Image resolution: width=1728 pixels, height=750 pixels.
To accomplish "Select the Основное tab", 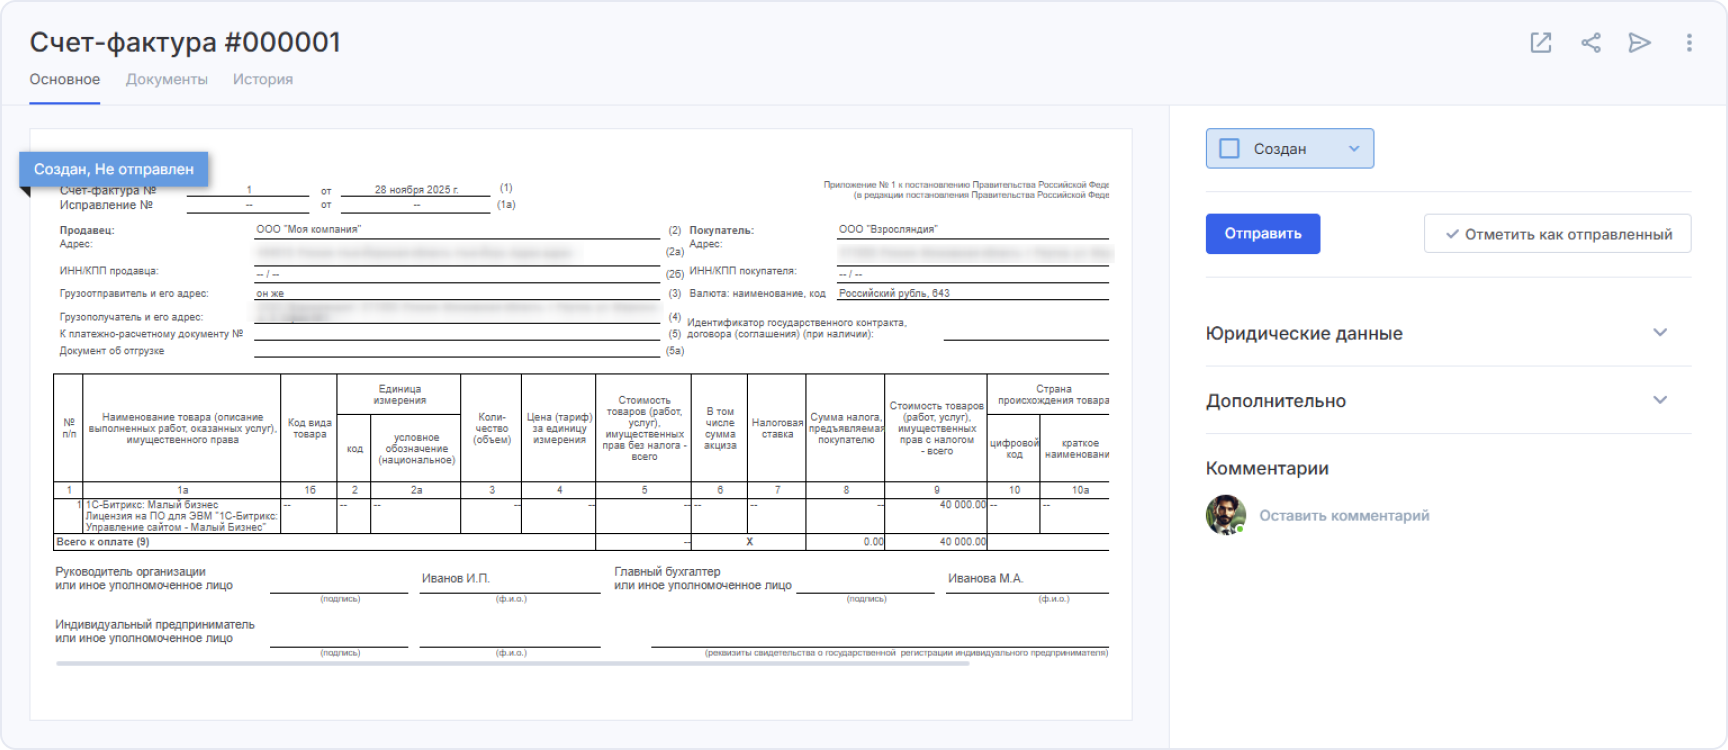I will (65, 79).
